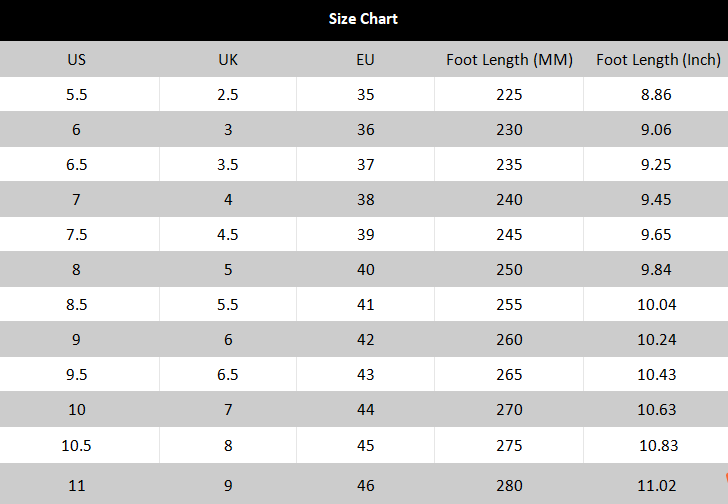
Task: Select the EU size 41 cell
Action: (x=365, y=305)
